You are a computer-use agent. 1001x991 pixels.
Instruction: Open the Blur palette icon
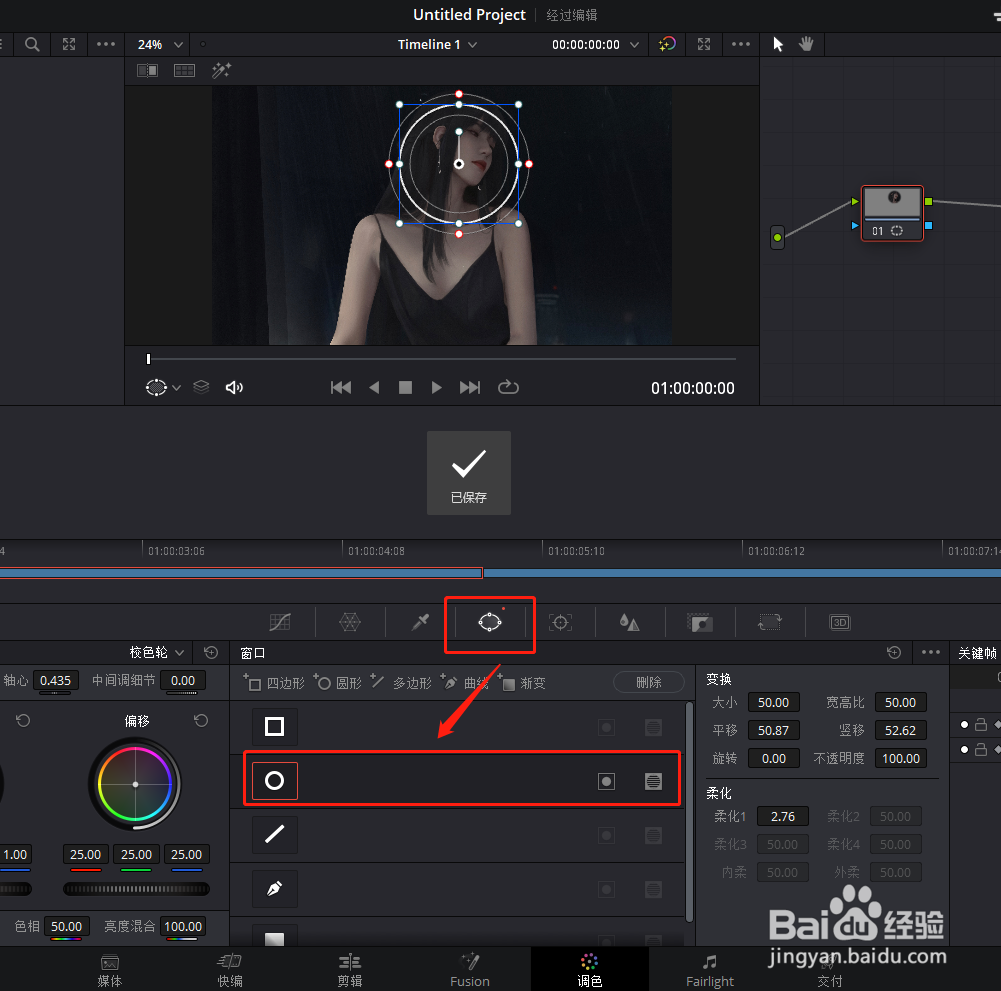(629, 622)
